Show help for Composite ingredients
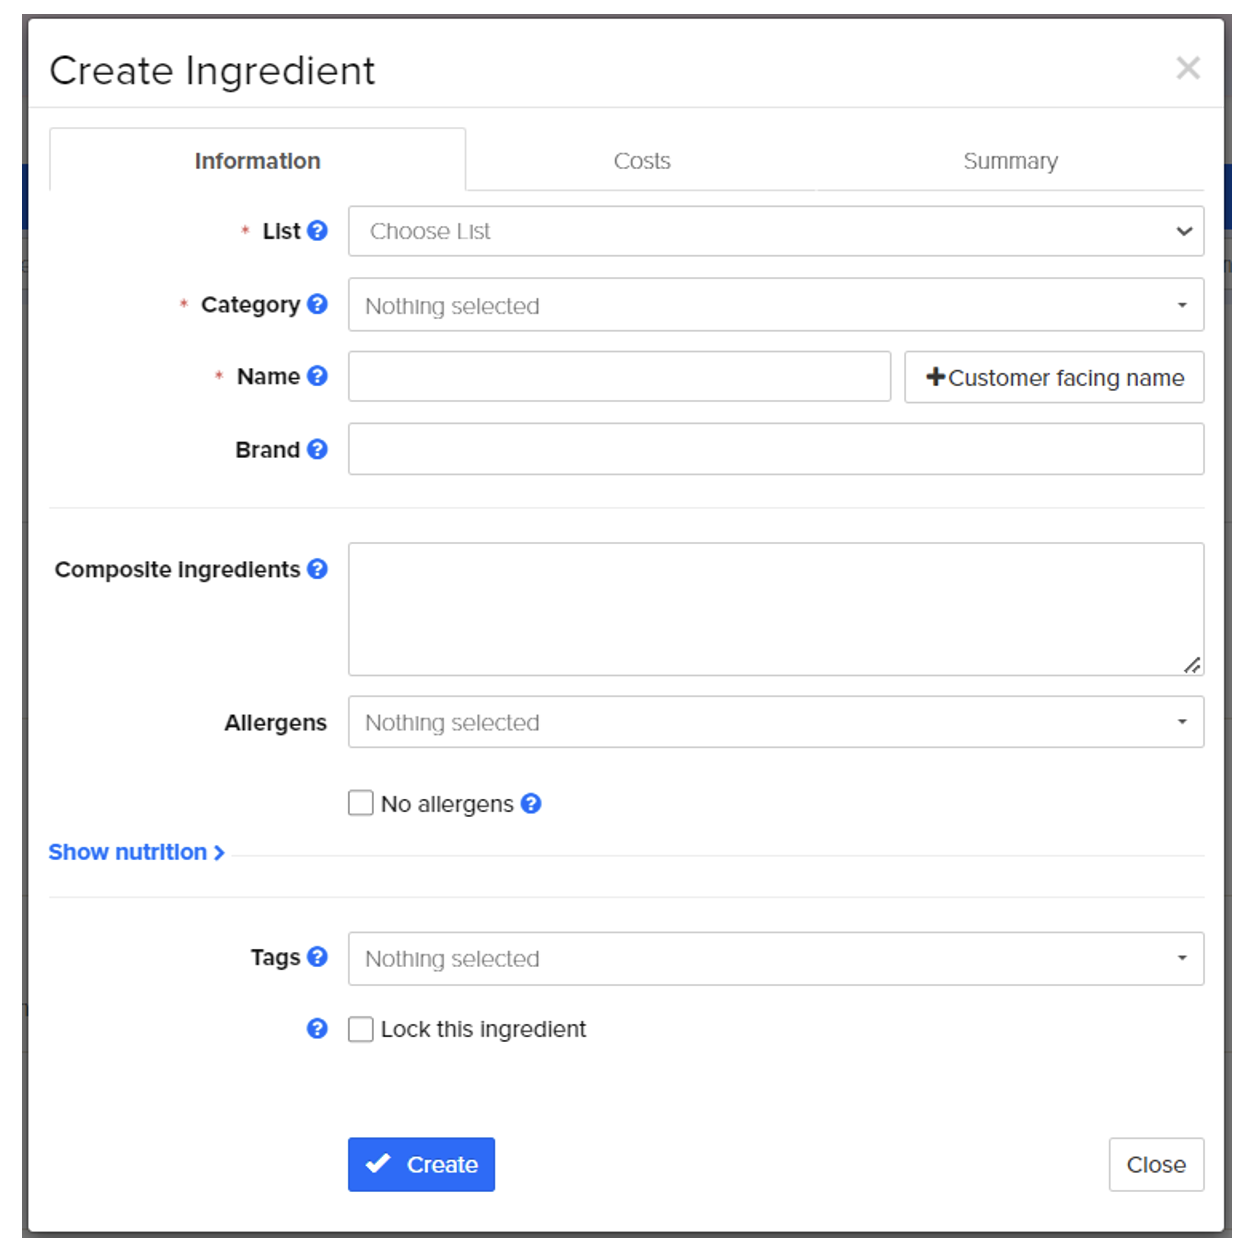Image resolution: width=1250 pixels, height=1256 pixels. [317, 569]
